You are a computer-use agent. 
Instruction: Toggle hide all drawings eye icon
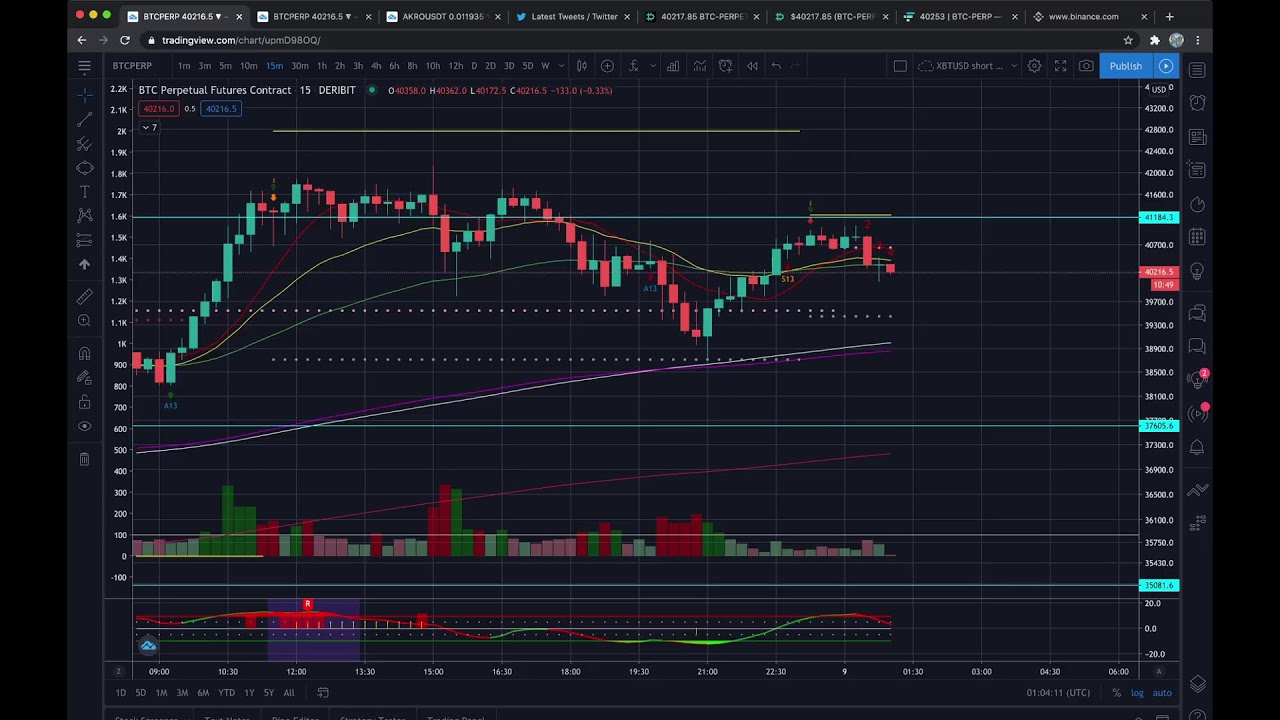click(x=84, y=427)
